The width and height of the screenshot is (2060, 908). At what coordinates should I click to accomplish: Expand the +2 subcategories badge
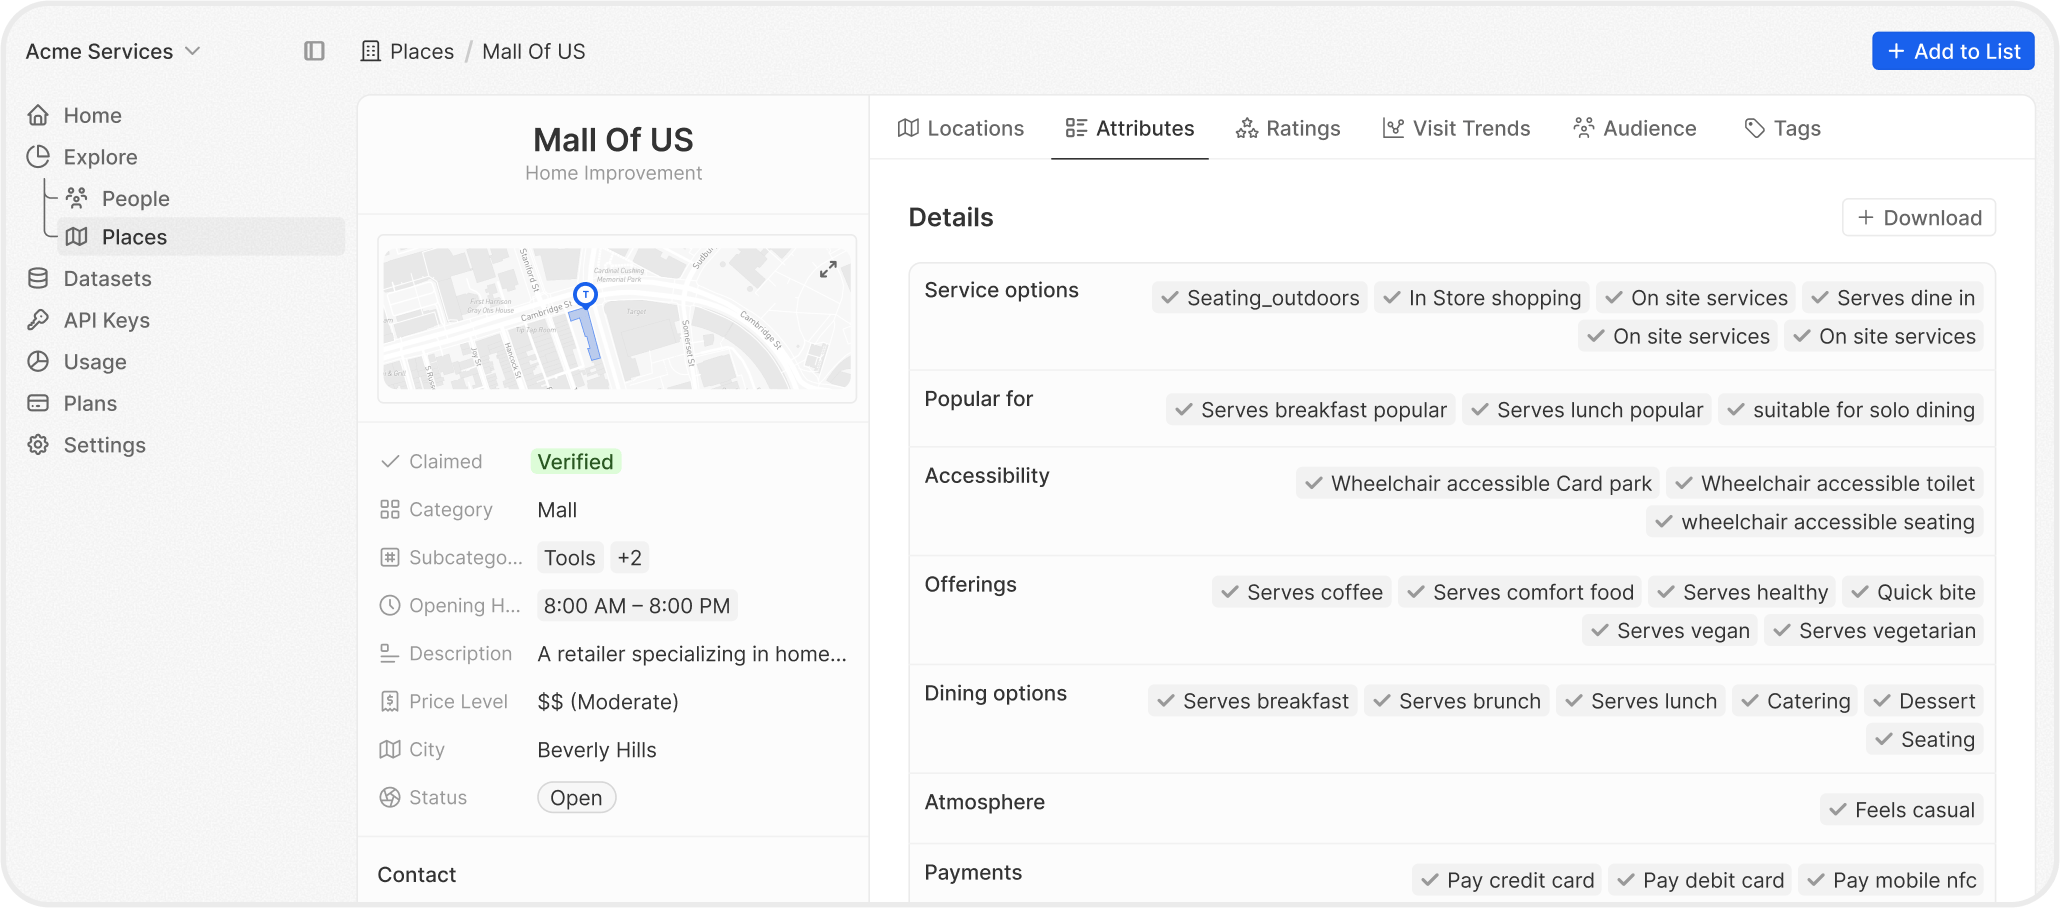[x=629, y=558]
